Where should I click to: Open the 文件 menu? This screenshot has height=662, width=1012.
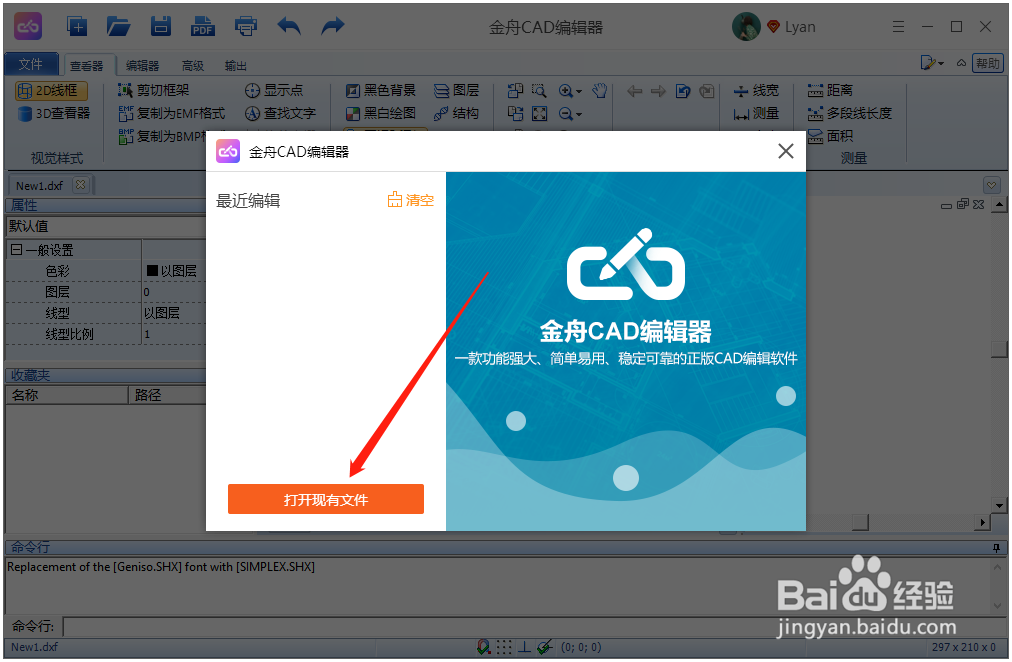click(31, 65)
